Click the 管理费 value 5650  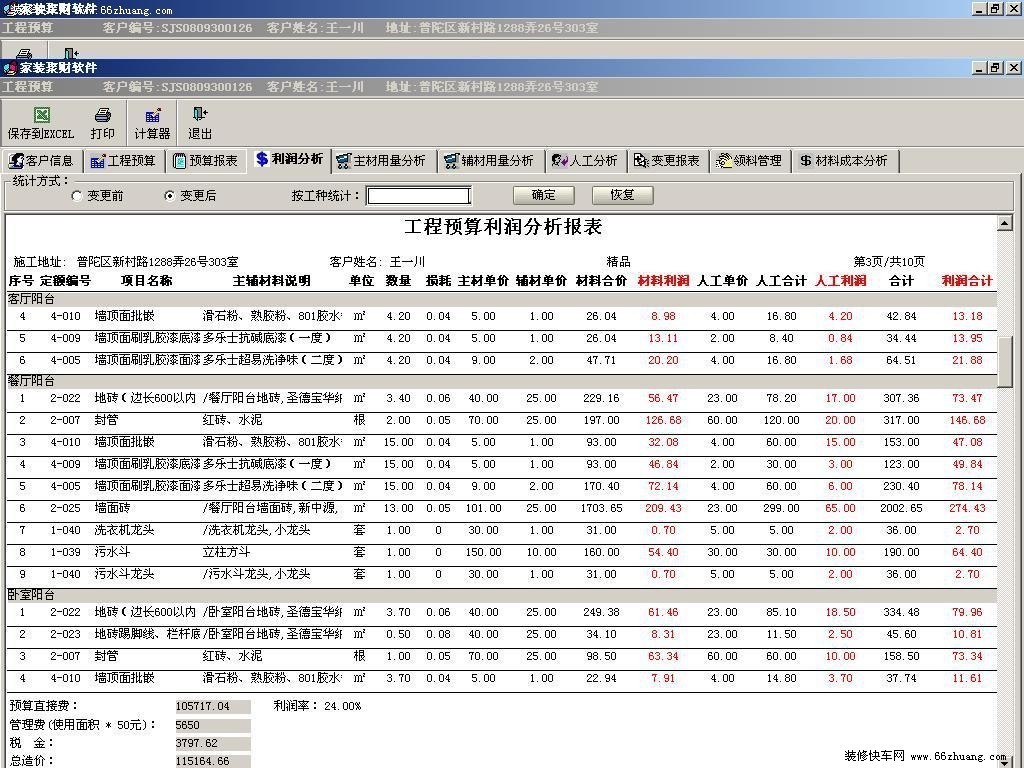pos(212,725)
